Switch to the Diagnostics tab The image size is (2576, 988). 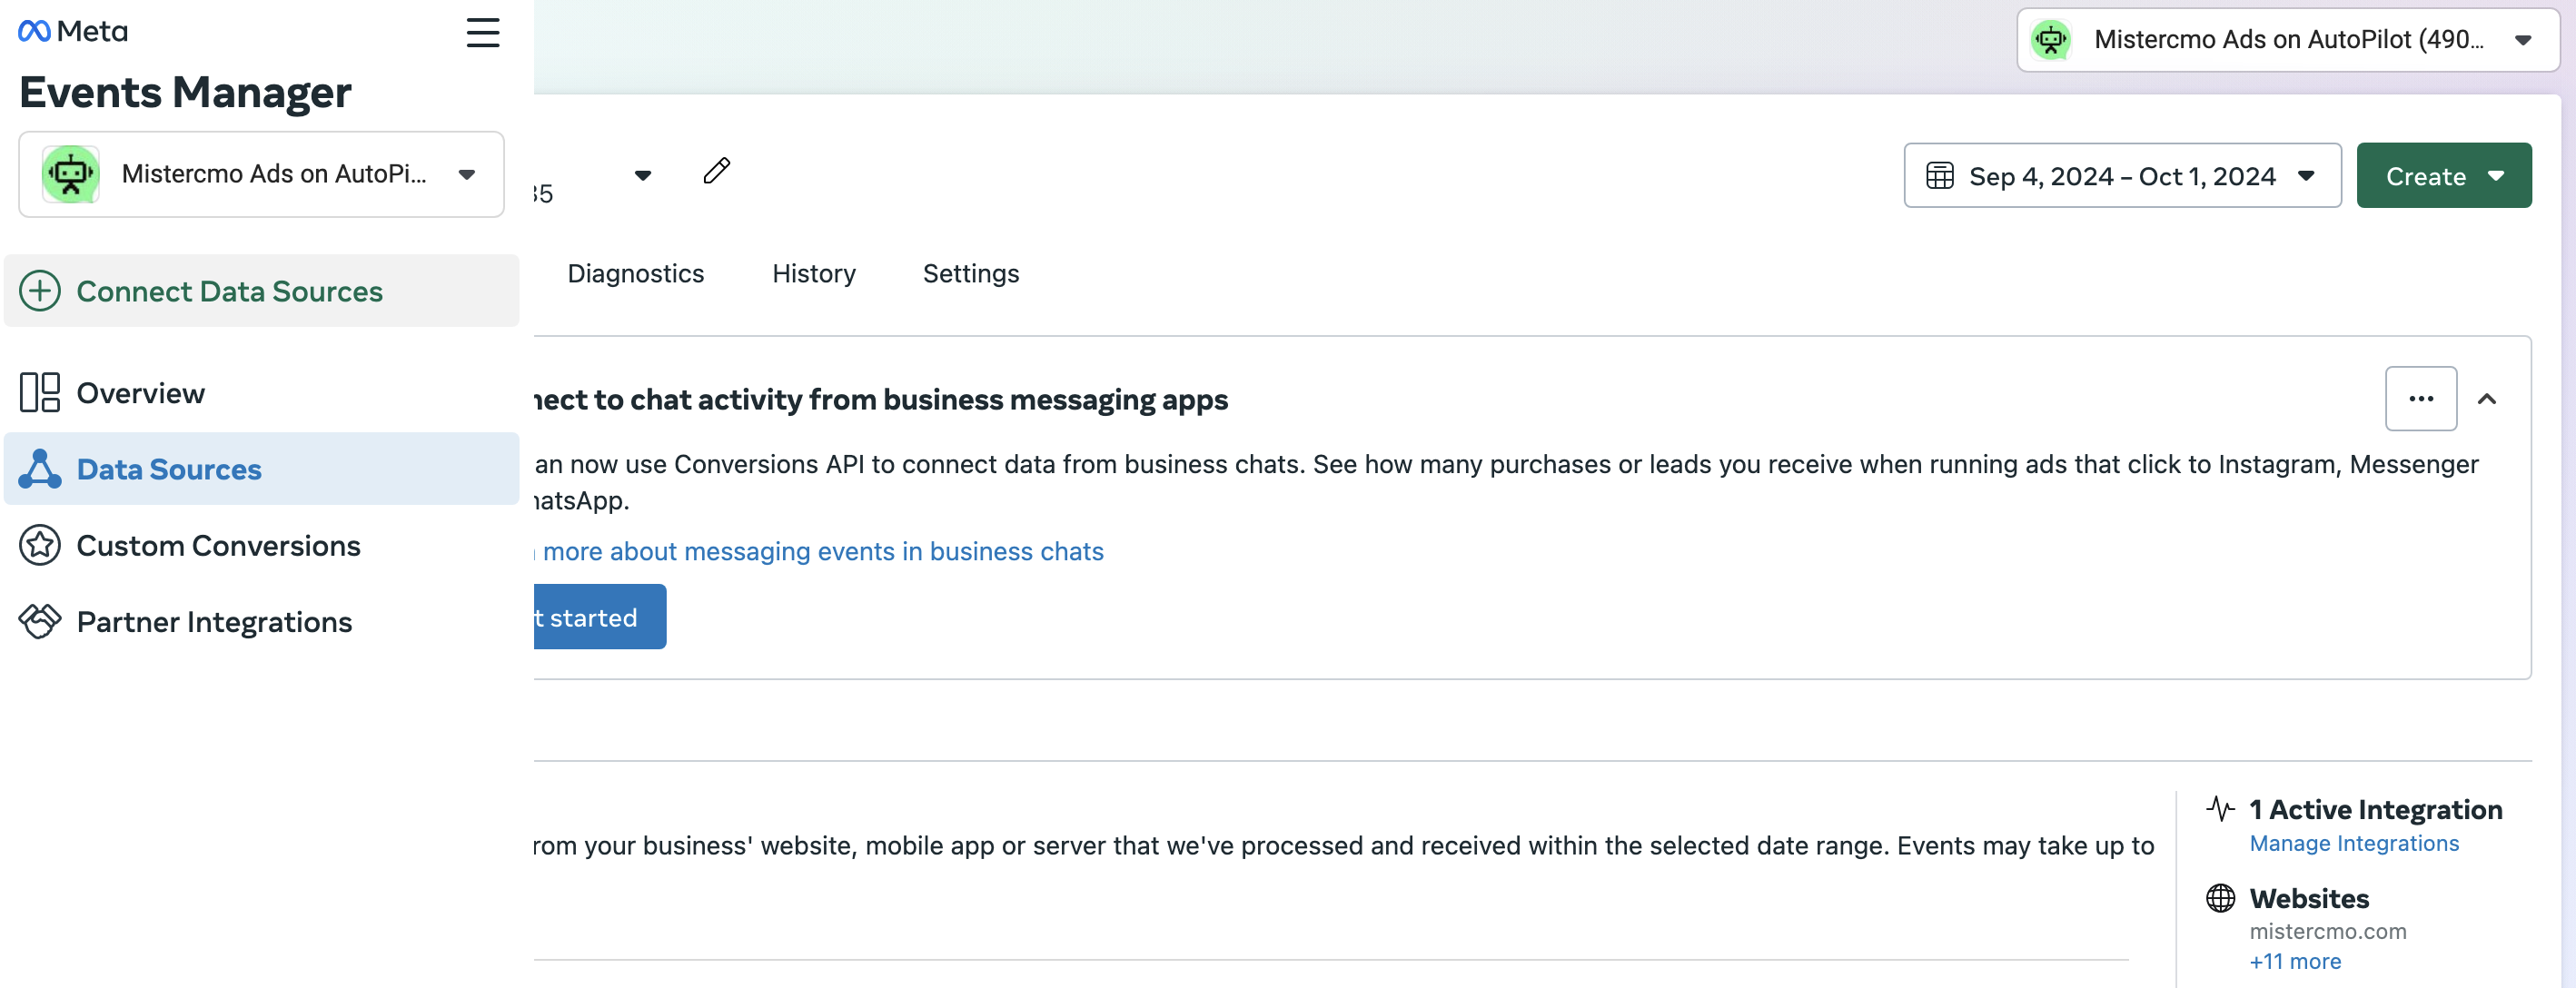[x=635, y=273]
